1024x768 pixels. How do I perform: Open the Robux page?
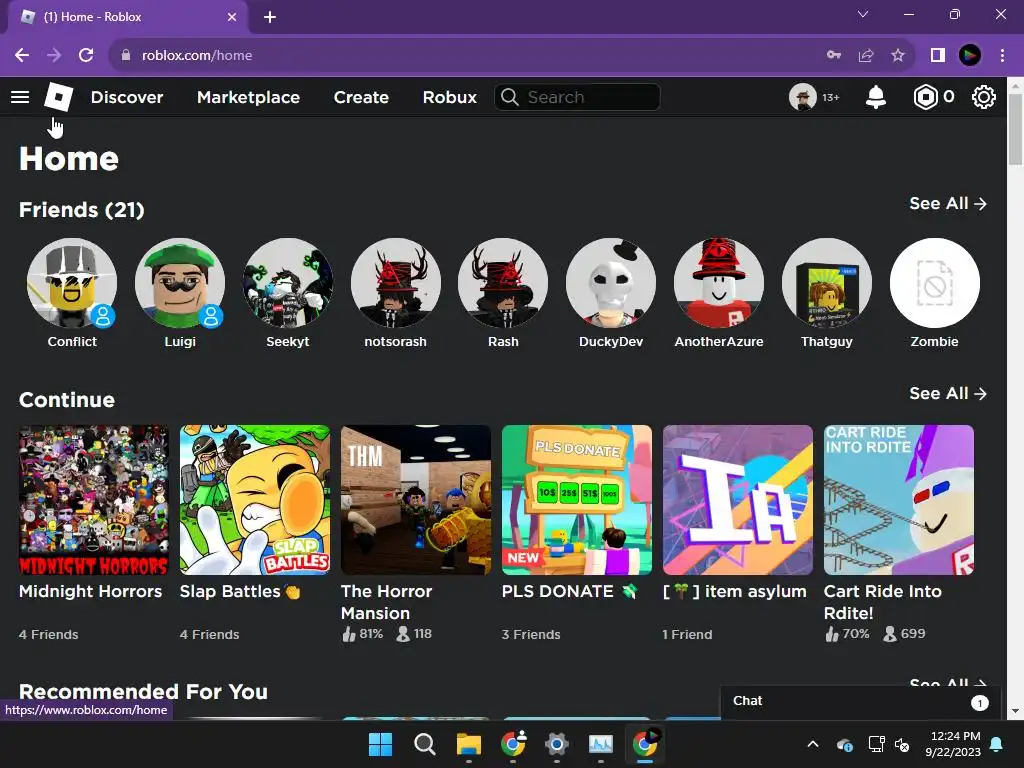click(449, 97)
